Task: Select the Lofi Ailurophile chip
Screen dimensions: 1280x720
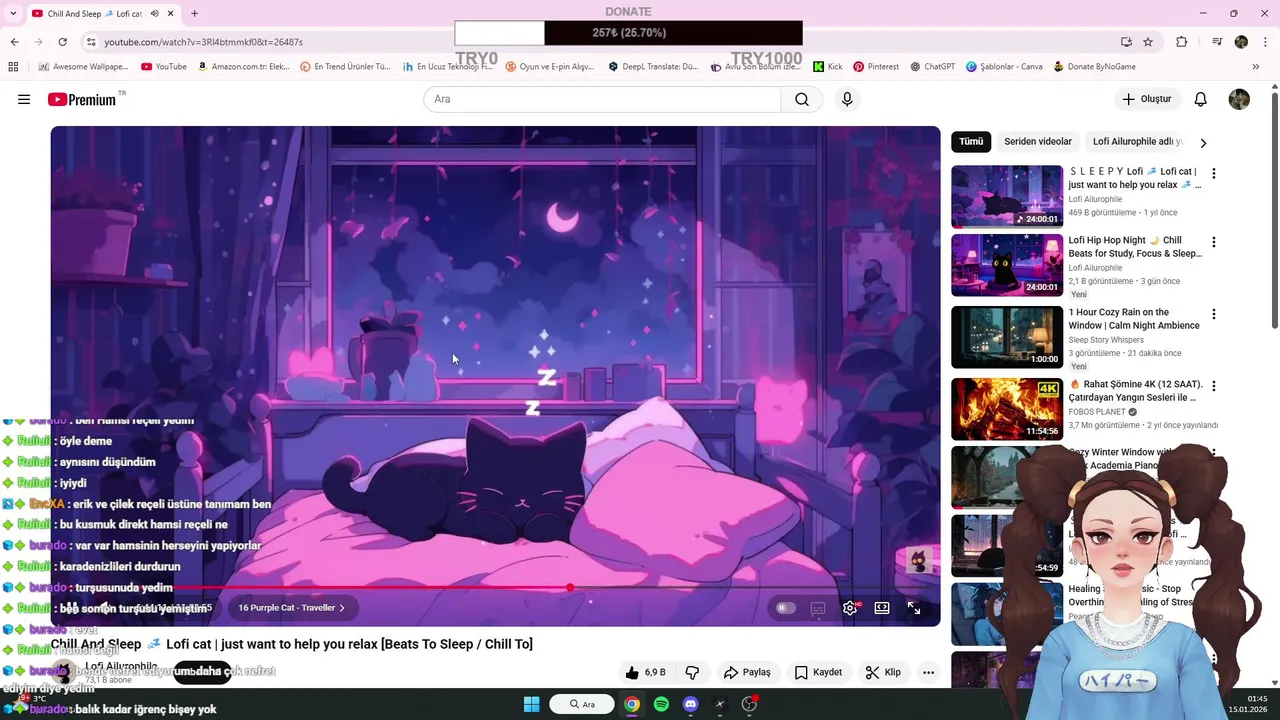Action: 1137,142
